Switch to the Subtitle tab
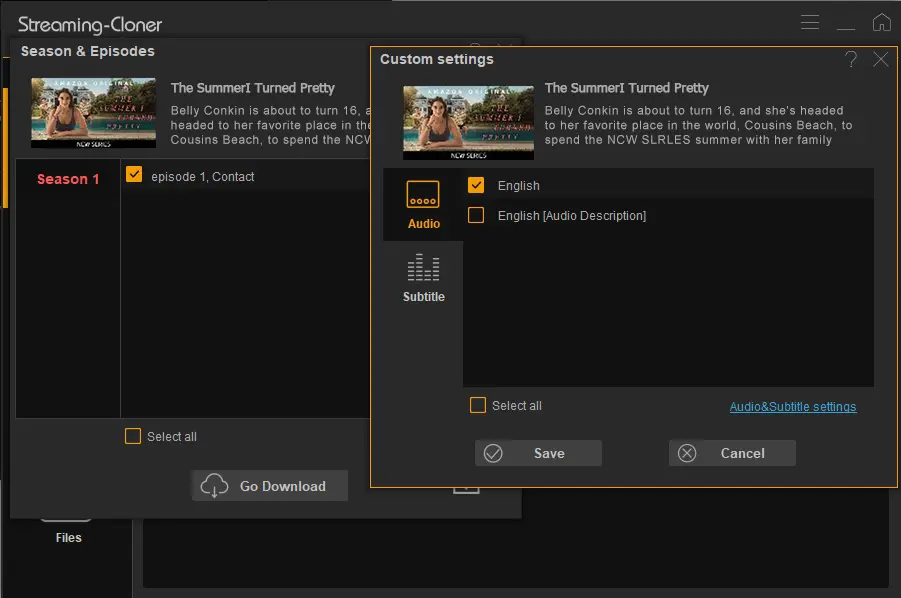Viewport: 901px width, 598px height. coord(423,278)
